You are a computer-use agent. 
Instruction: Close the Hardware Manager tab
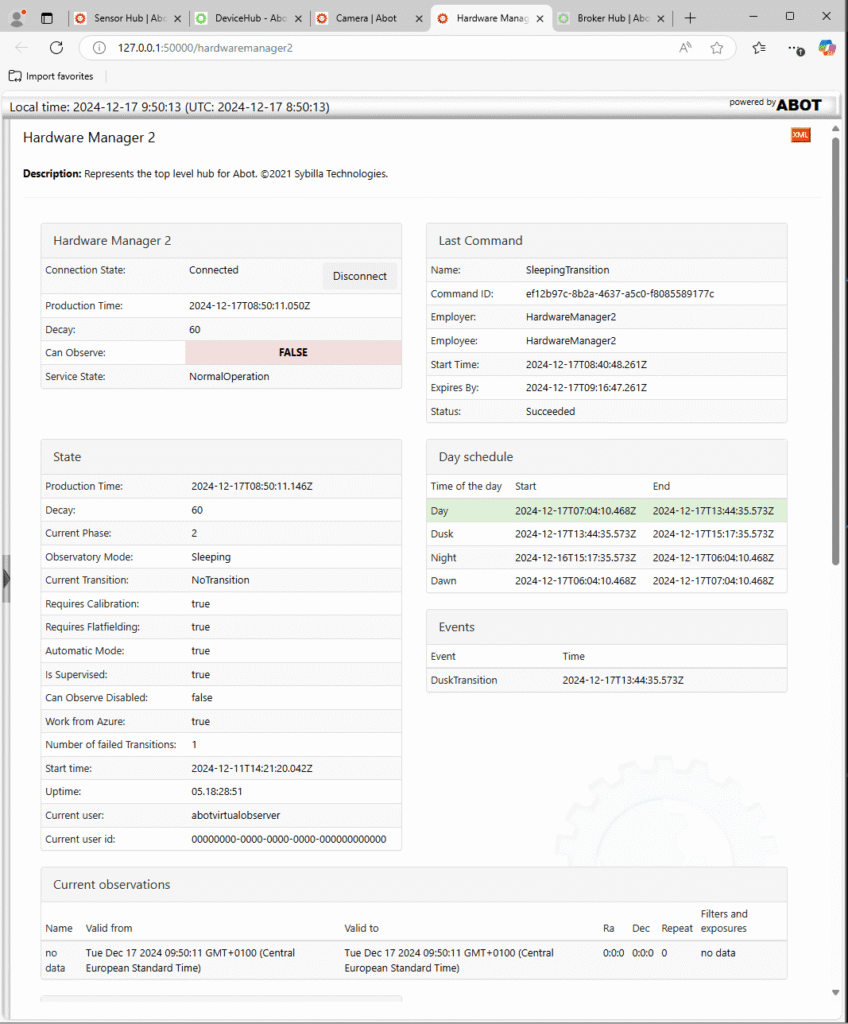pos(540,19)
